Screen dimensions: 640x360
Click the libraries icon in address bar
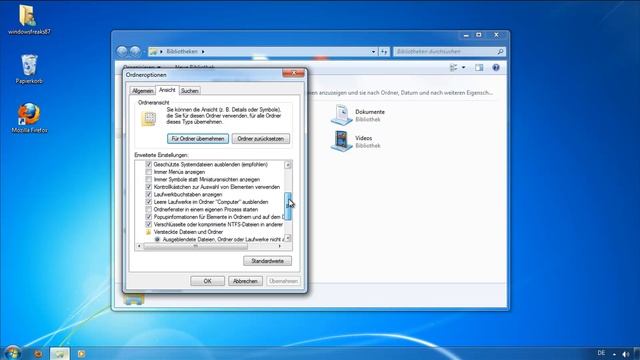pos(153,51)
